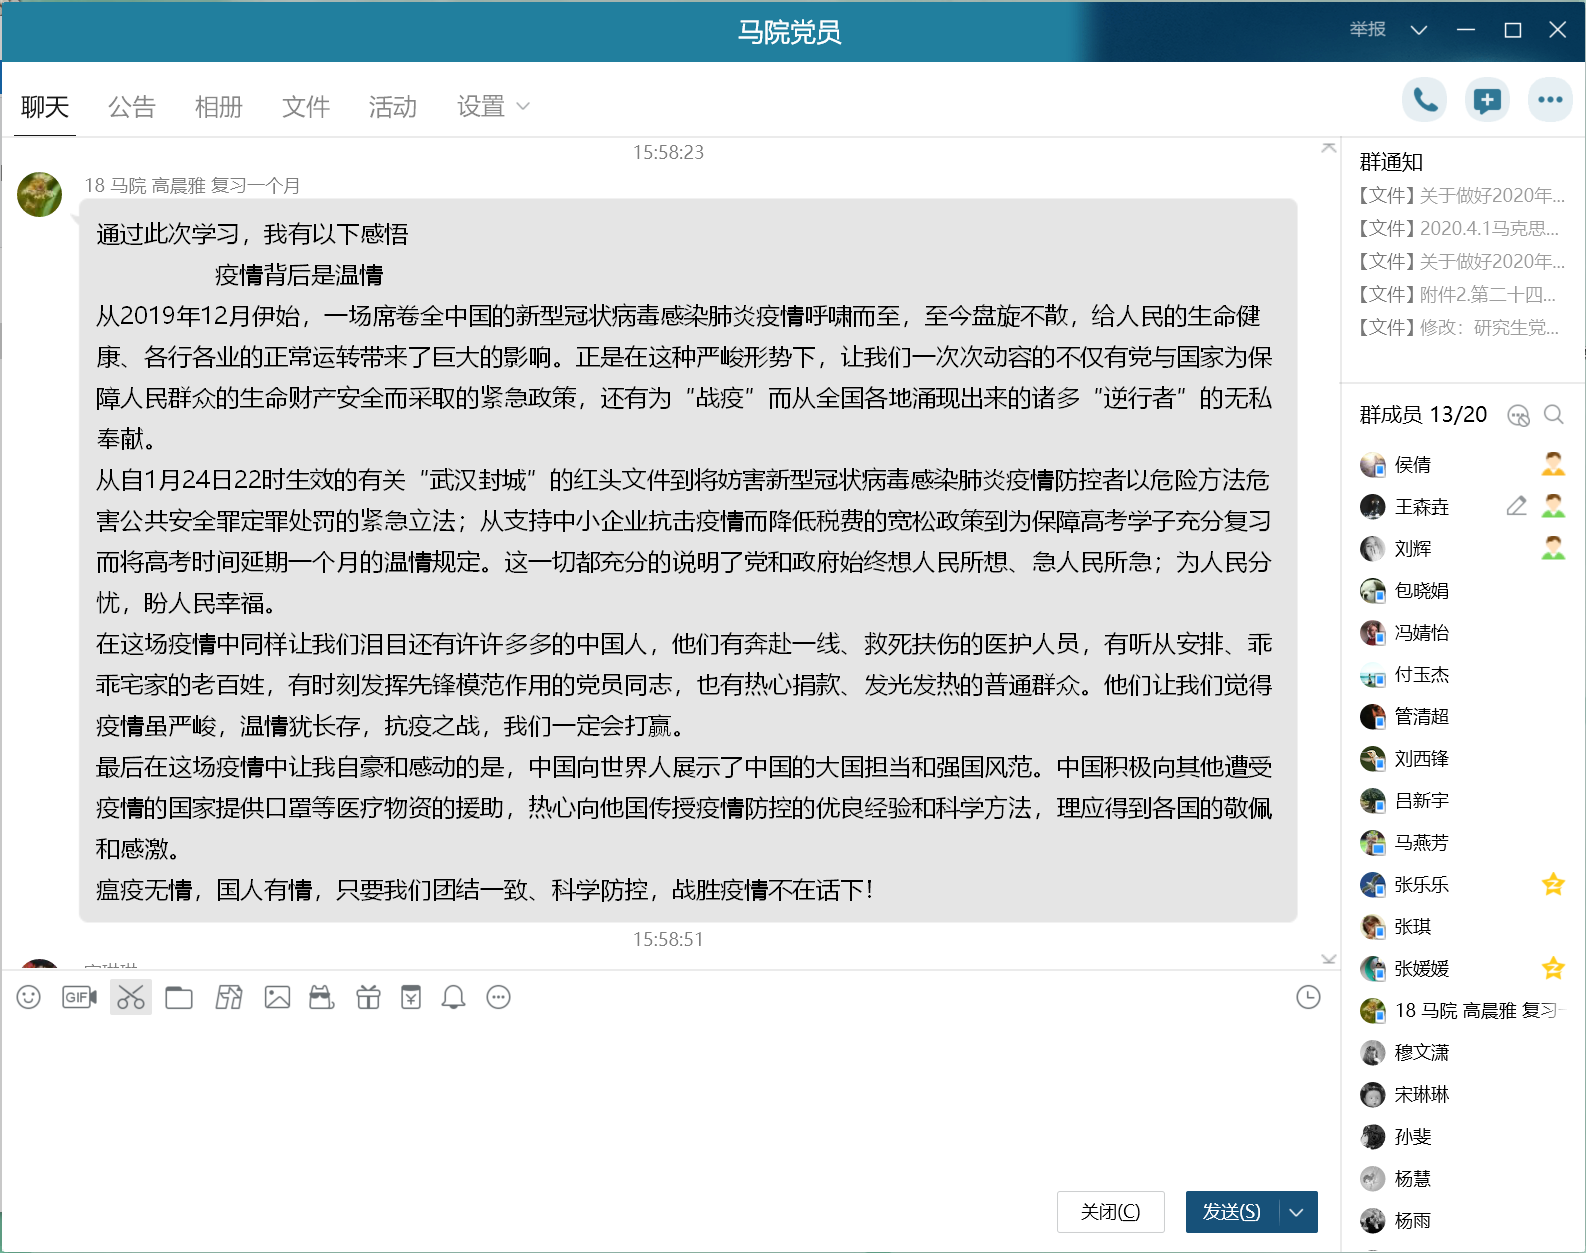Click the GIF recording icon

pos(79,997)
